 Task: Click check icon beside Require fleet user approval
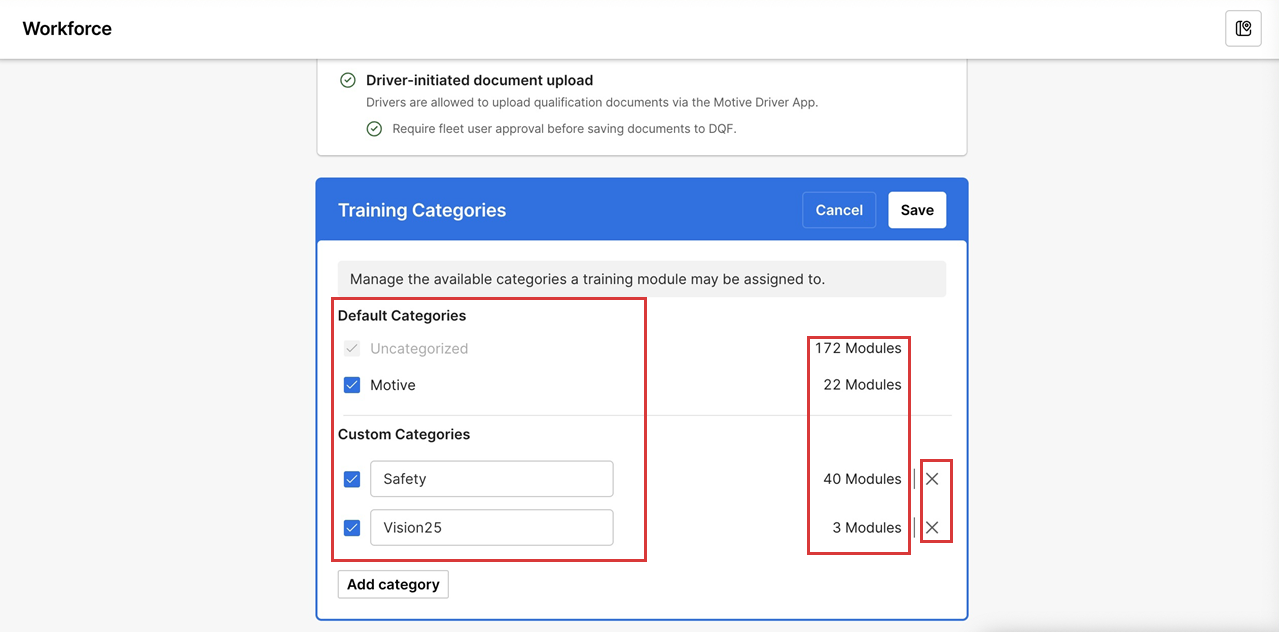[x=374, y=129]
